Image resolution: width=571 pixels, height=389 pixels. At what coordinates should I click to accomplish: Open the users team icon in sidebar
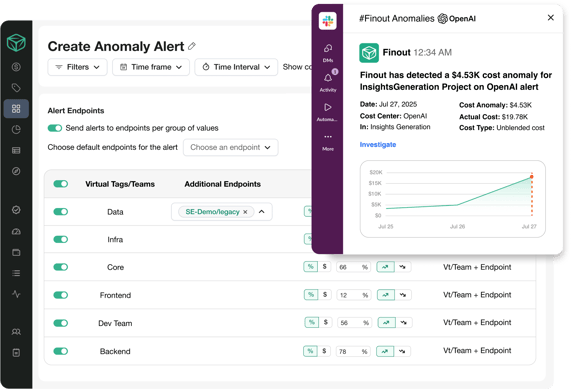click(x=16, y=332)
